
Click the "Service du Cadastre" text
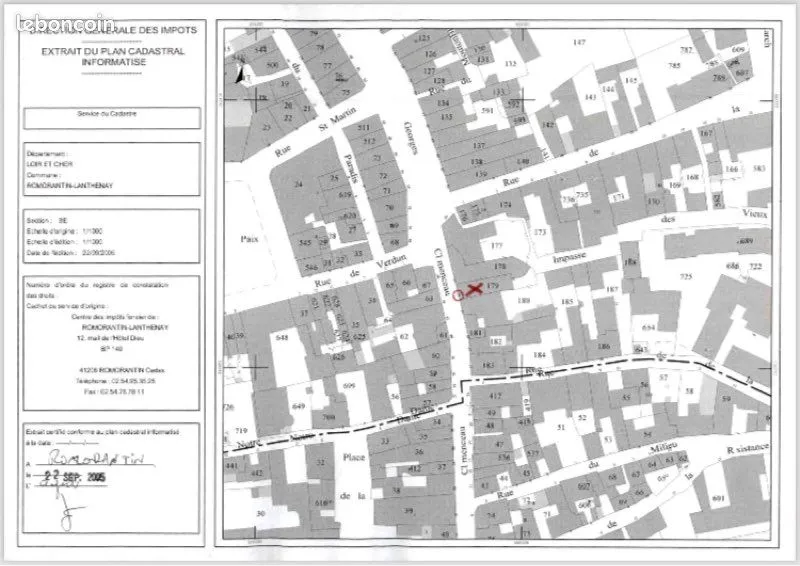pyautogui.click(x=107, y=114)
